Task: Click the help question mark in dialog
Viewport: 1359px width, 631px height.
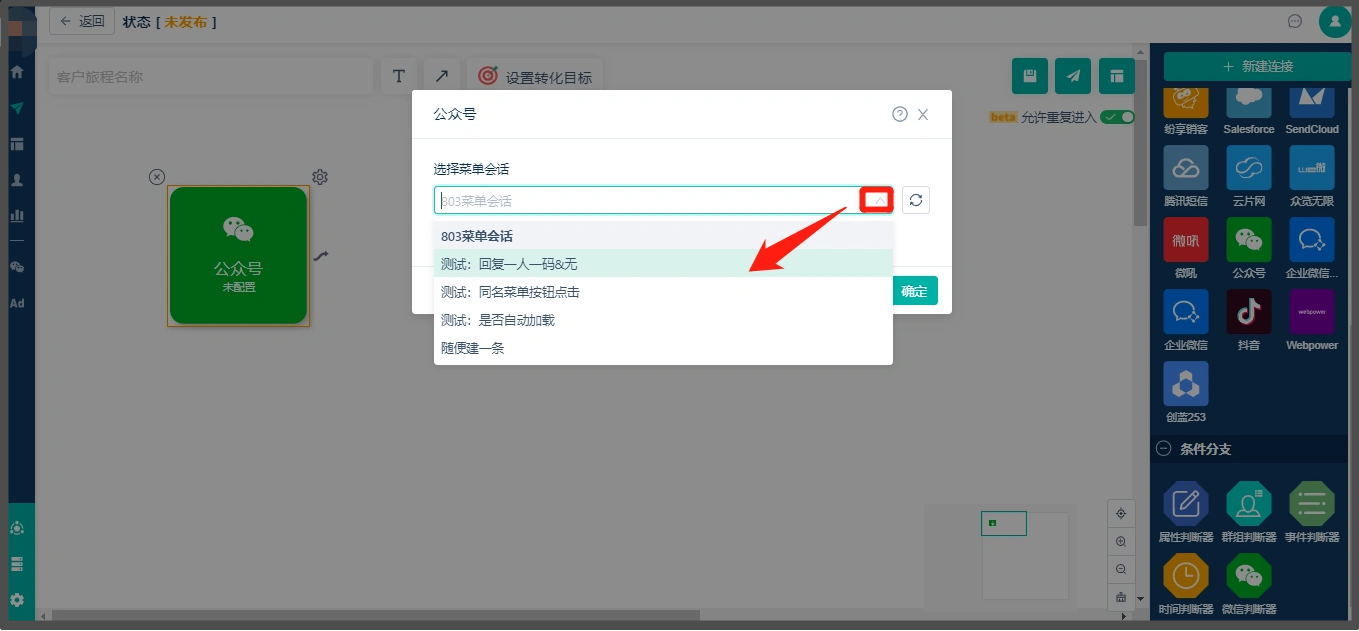Action: tap(900, 114)
